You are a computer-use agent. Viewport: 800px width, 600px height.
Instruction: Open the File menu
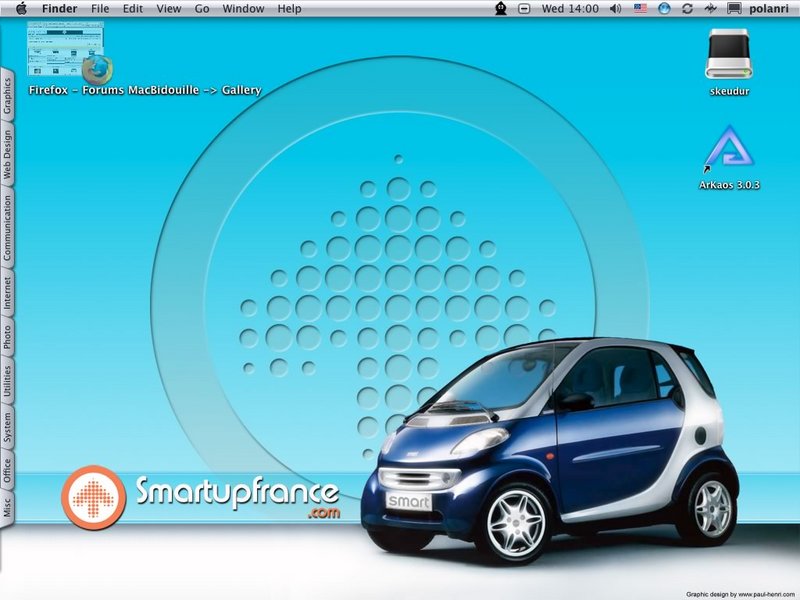pyautogui.click(x=100, y=9)
